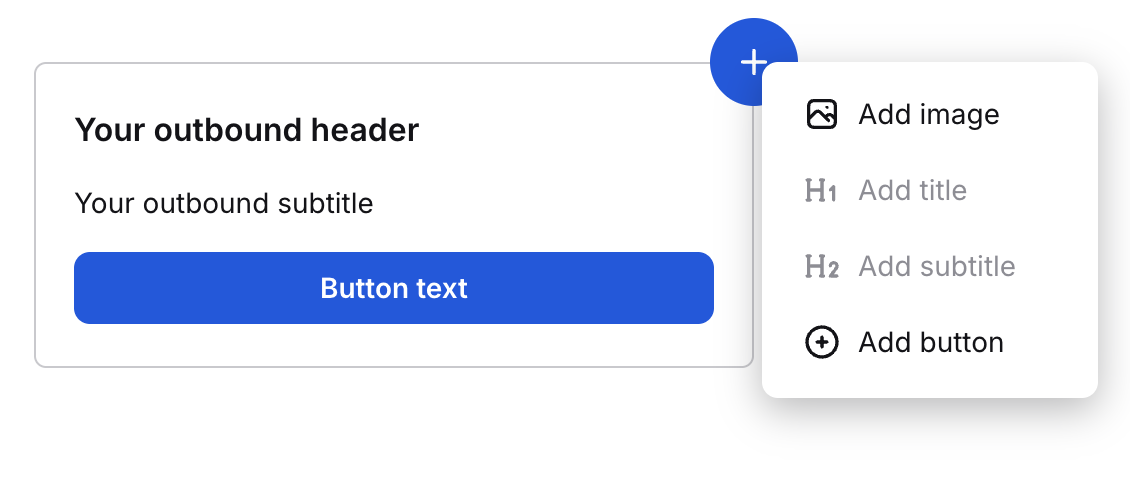Select the "Add title" menu entry

[912, 190]
